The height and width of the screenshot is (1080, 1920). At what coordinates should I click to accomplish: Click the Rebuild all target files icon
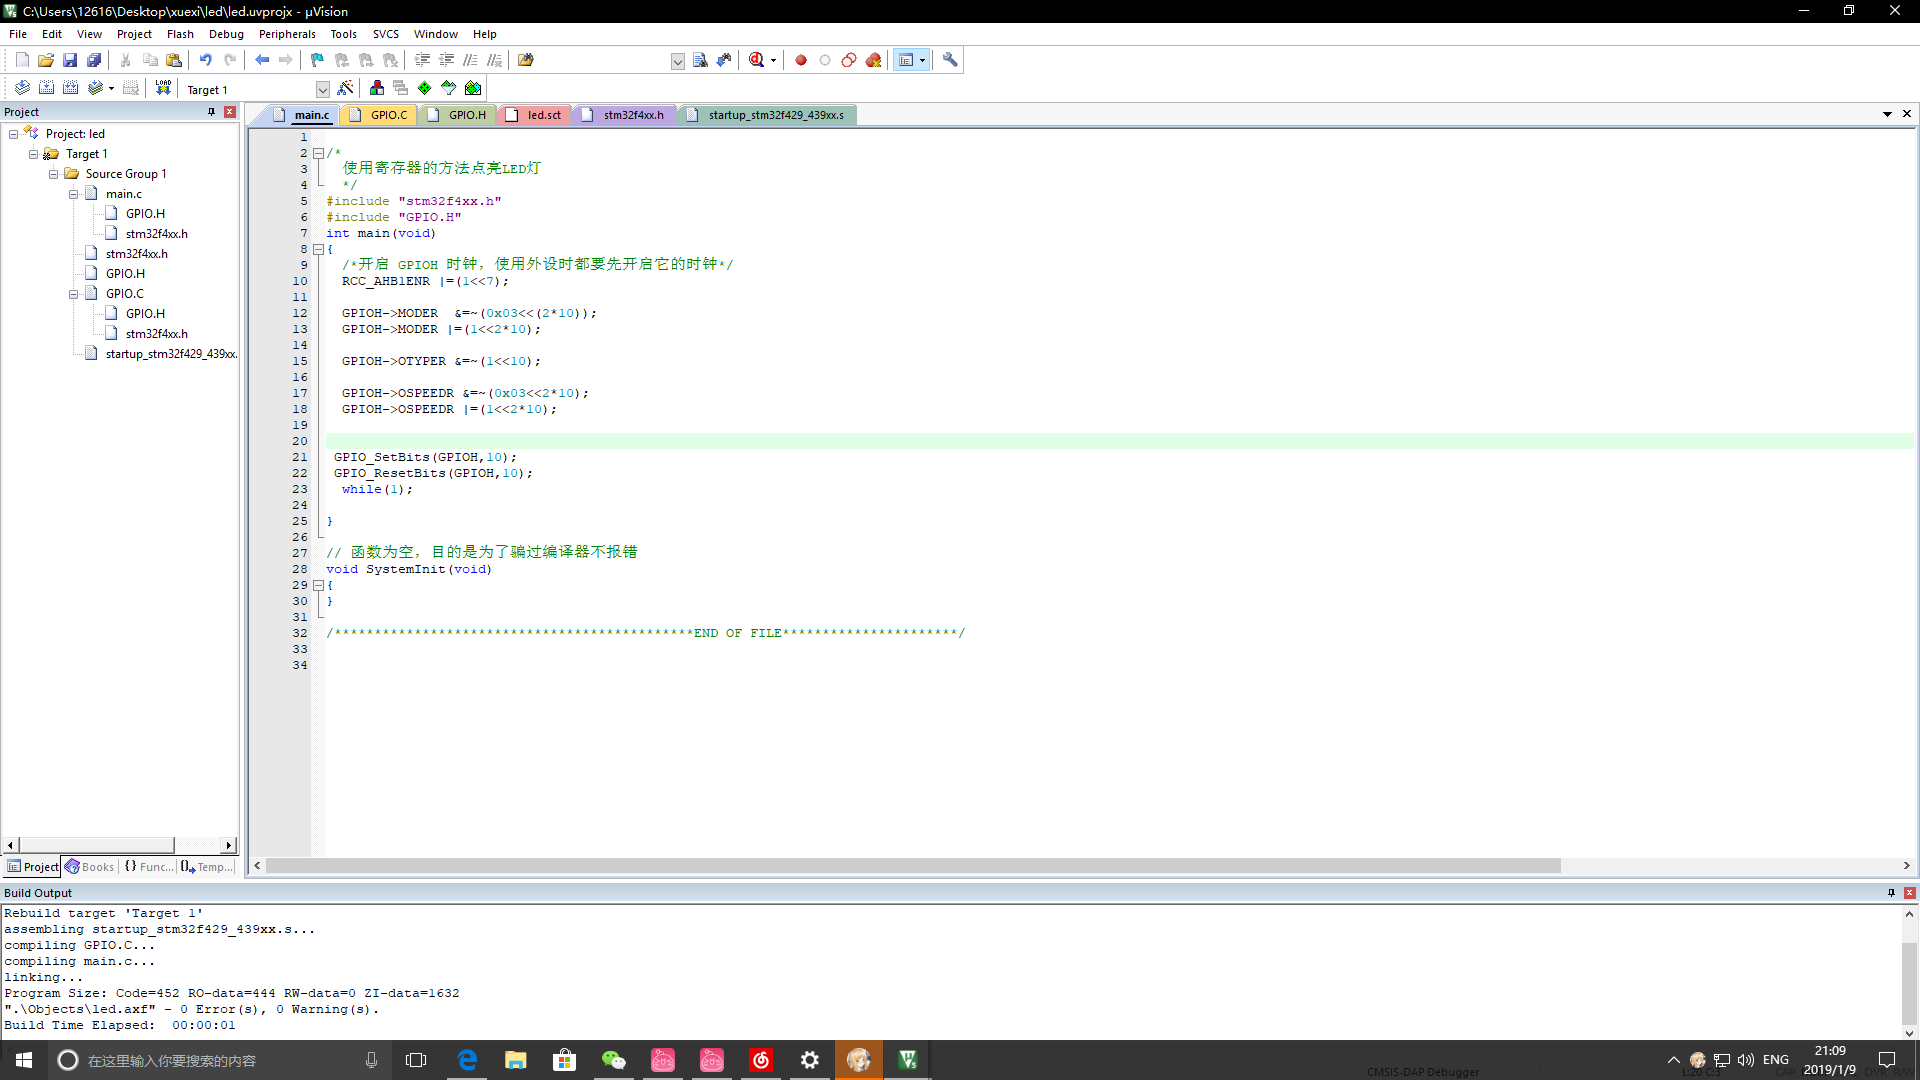[70, 88]
